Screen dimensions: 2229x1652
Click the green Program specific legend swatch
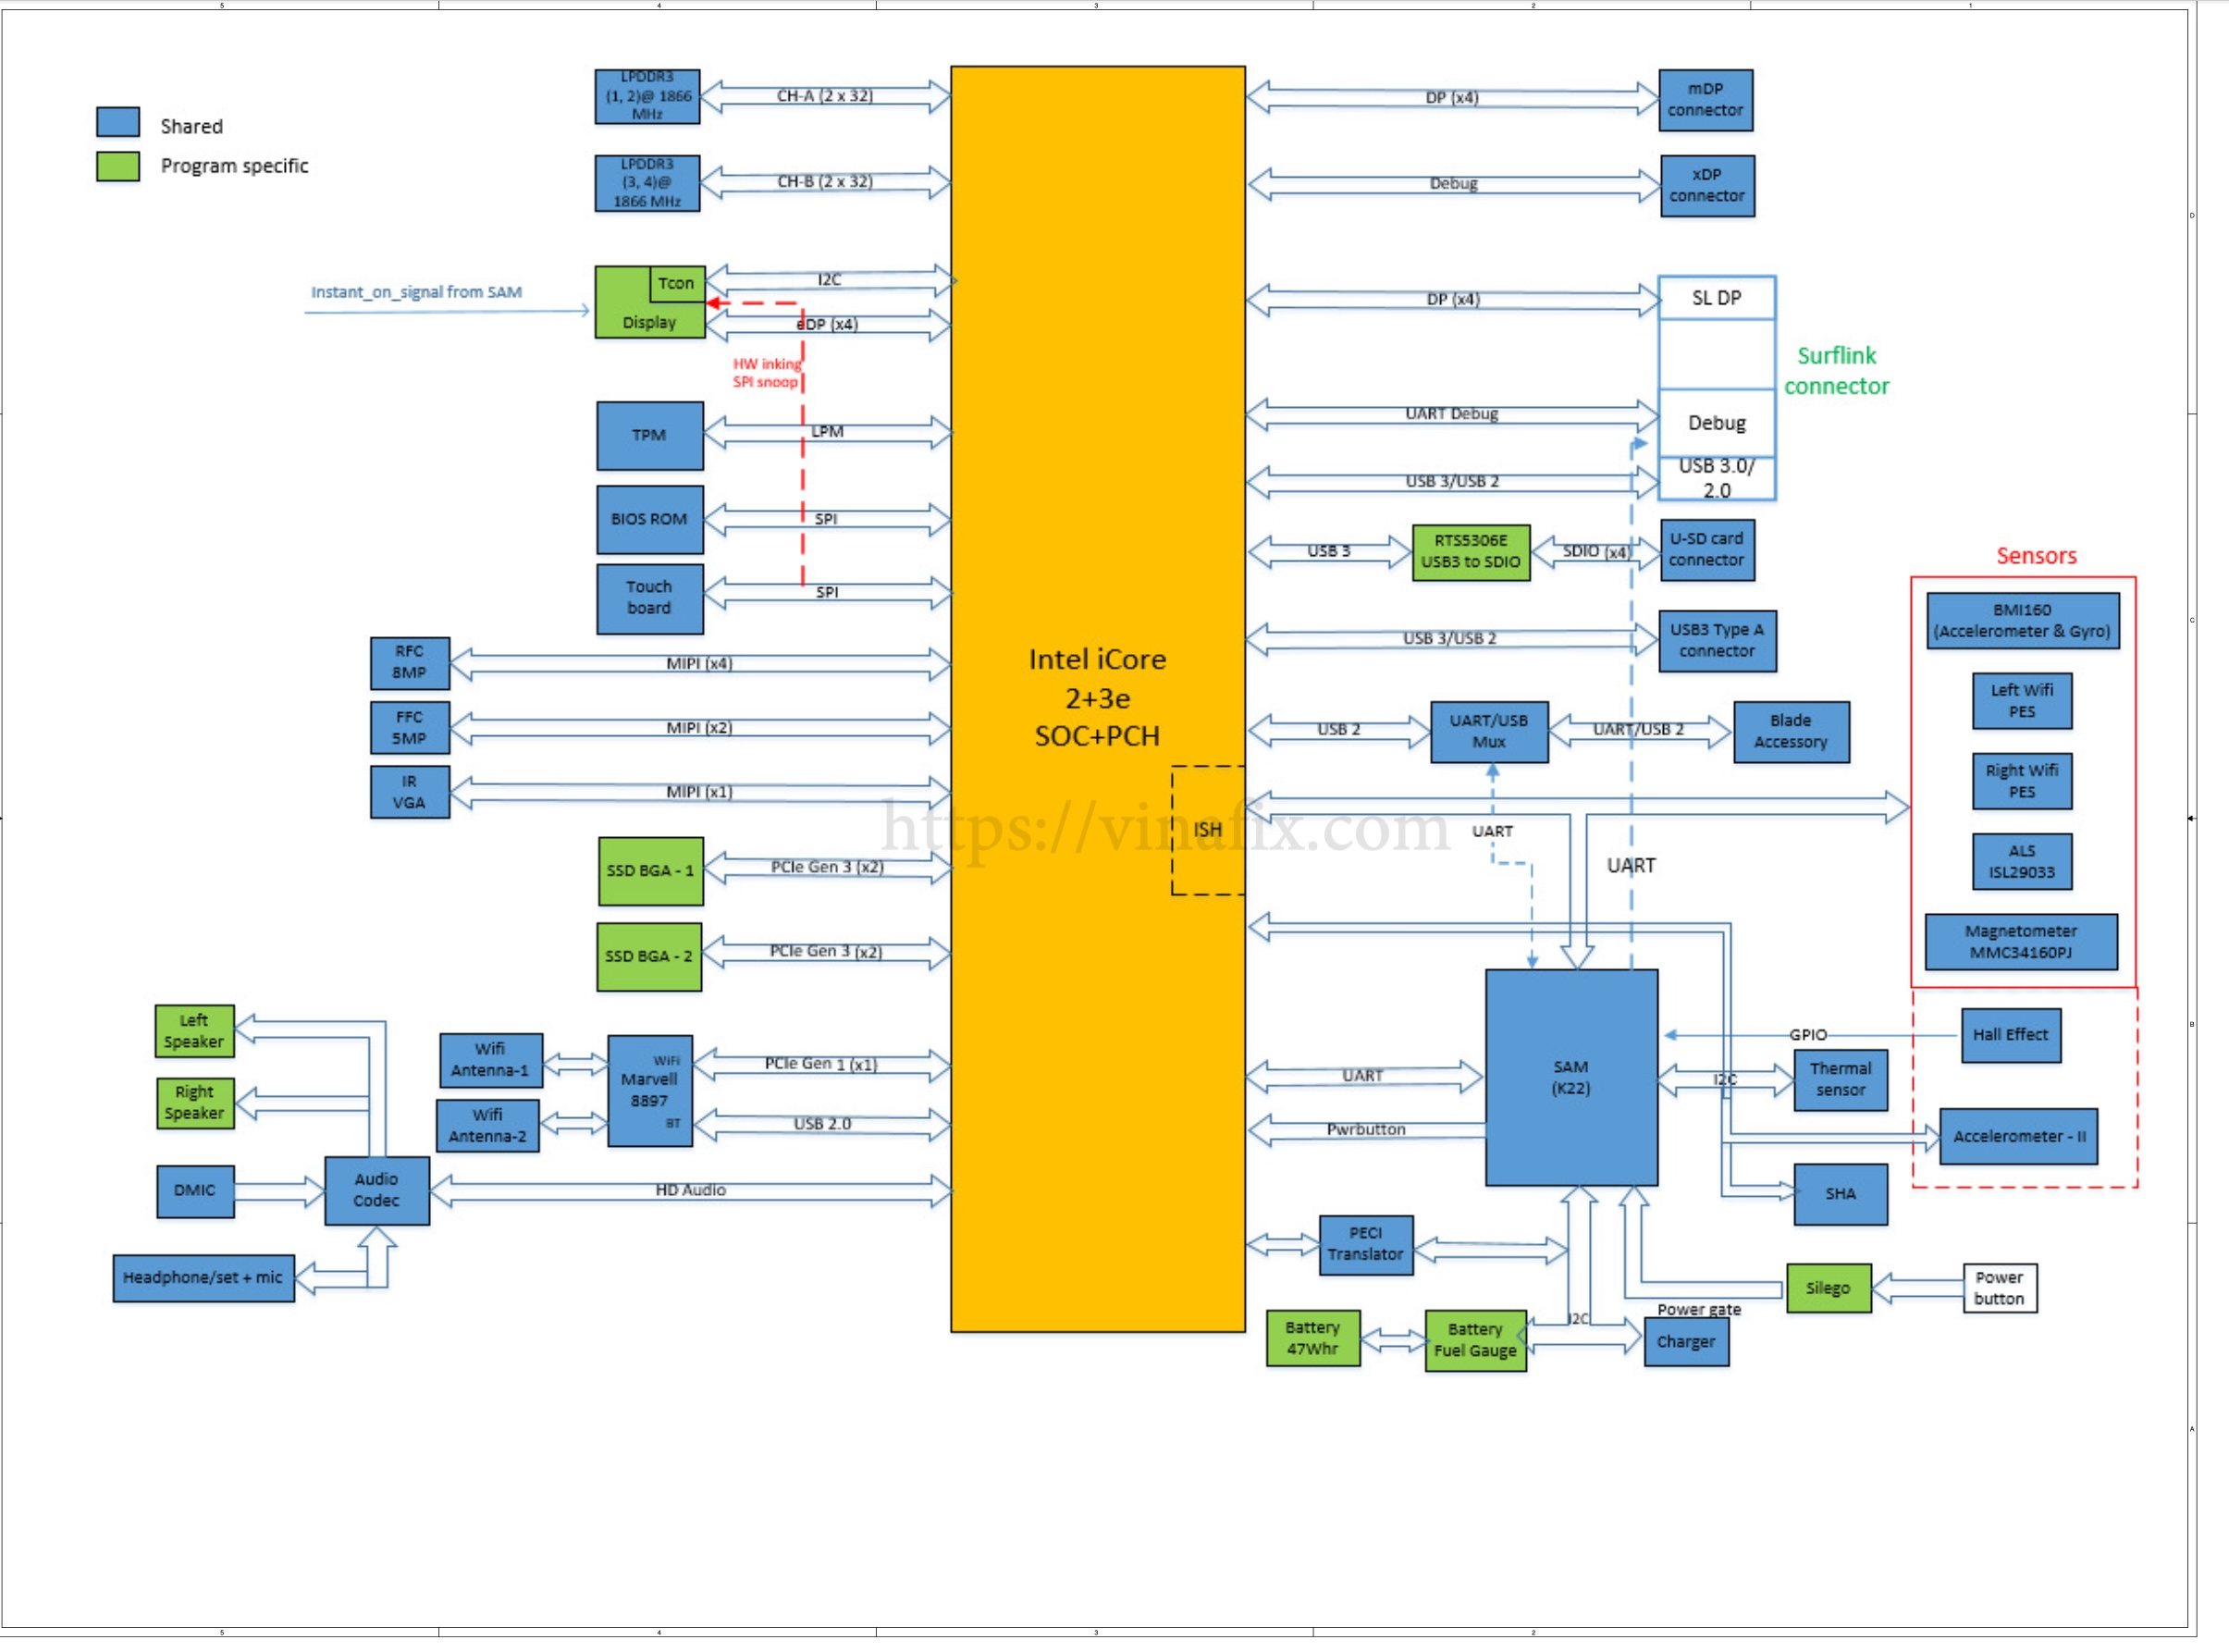(x=117, y=166)
